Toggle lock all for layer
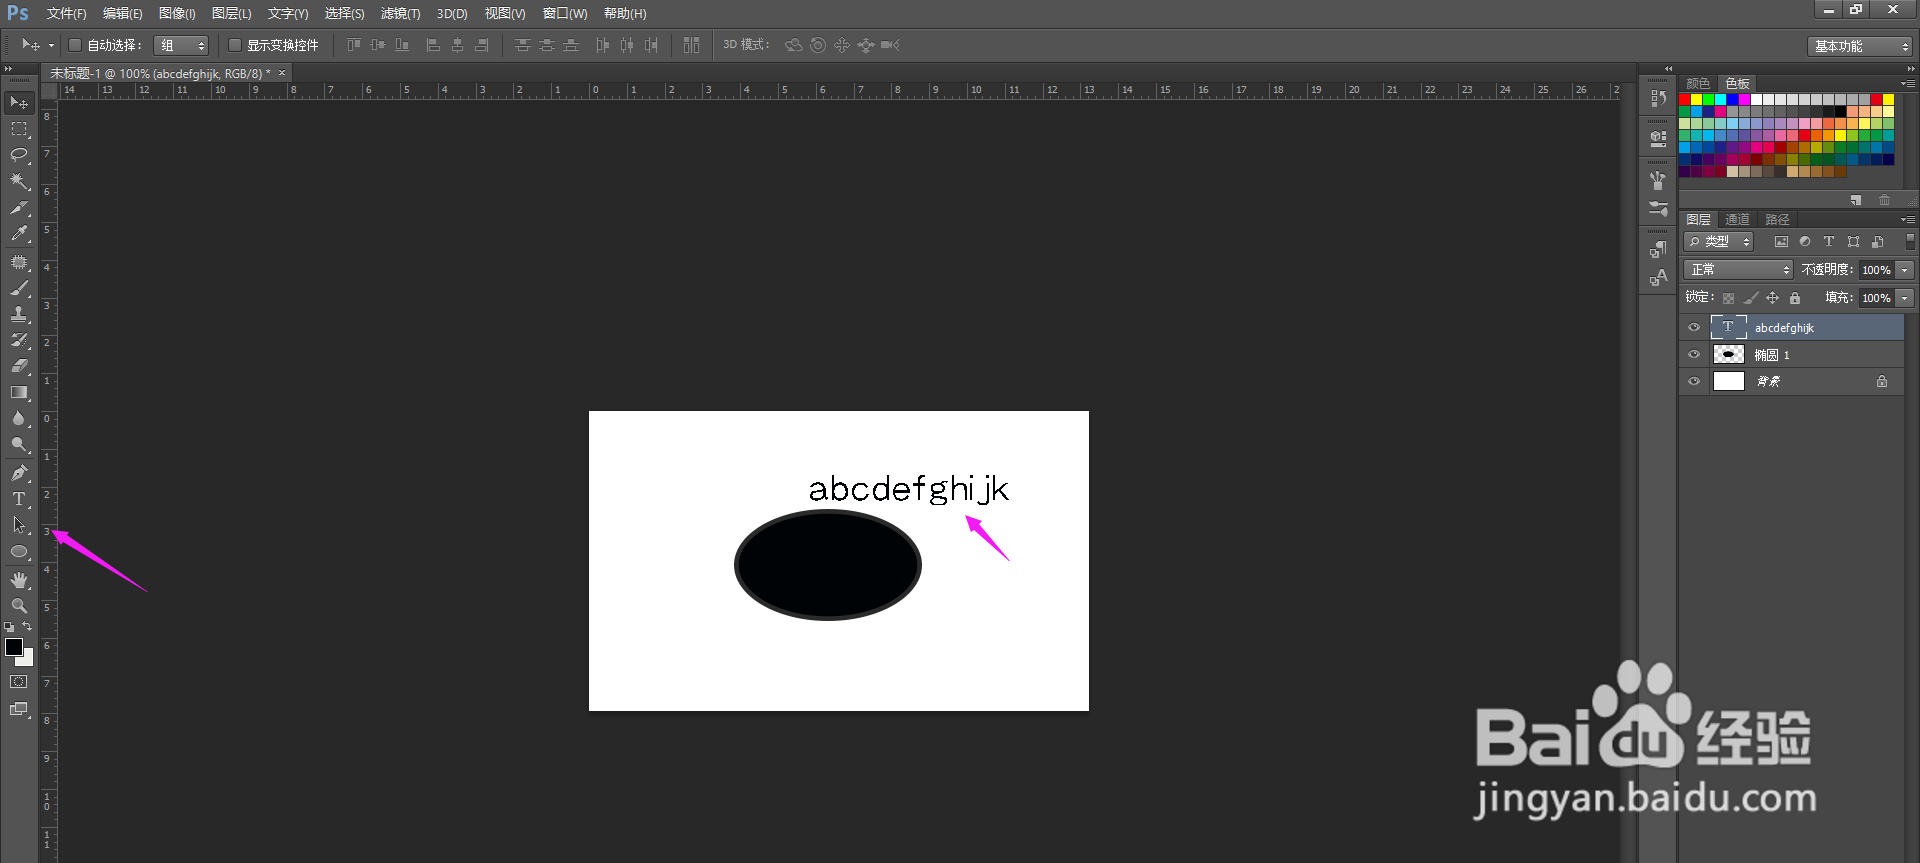 tap(1795, 298)
